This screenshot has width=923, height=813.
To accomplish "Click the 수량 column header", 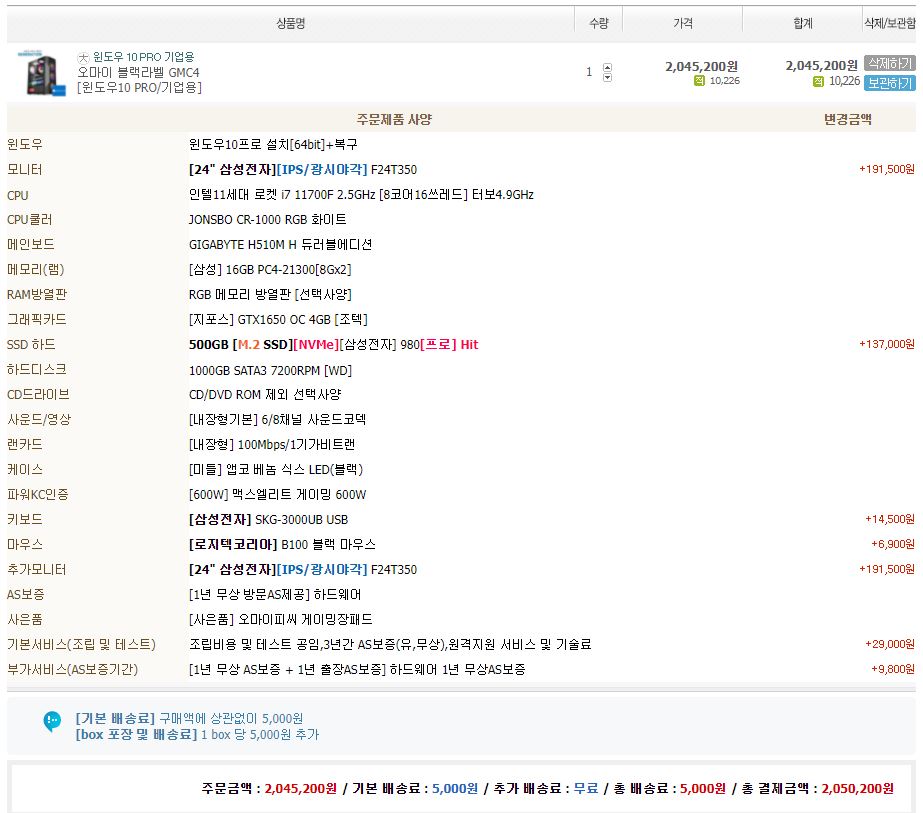I will click(599, 24).
